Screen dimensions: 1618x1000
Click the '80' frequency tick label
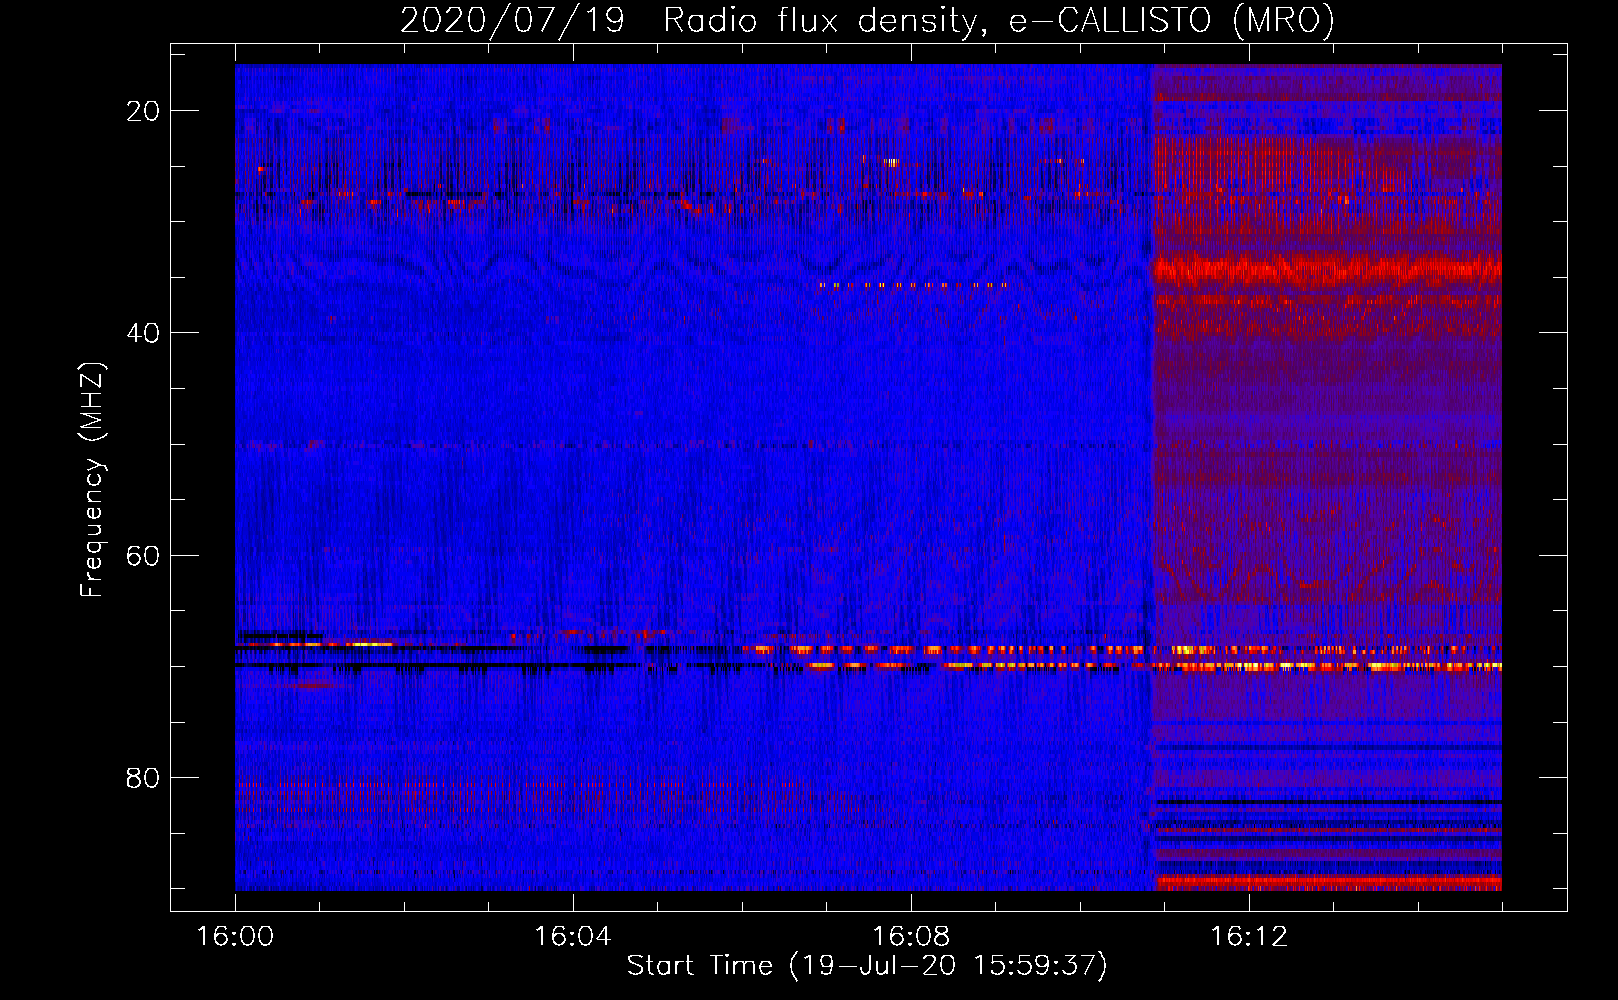click(143, 777)
